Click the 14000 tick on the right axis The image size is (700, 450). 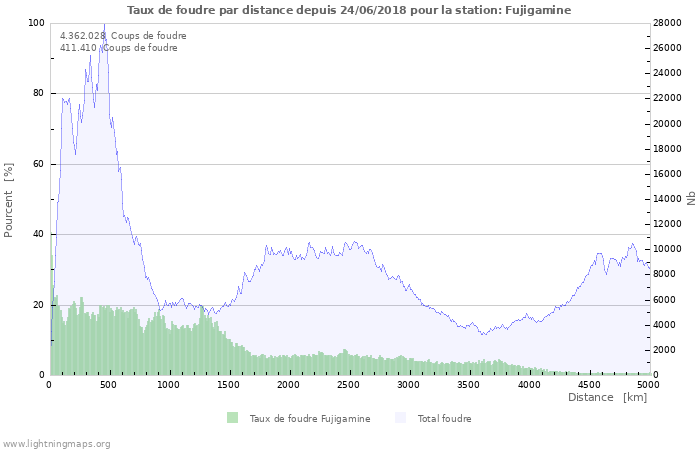click(668, 199)
